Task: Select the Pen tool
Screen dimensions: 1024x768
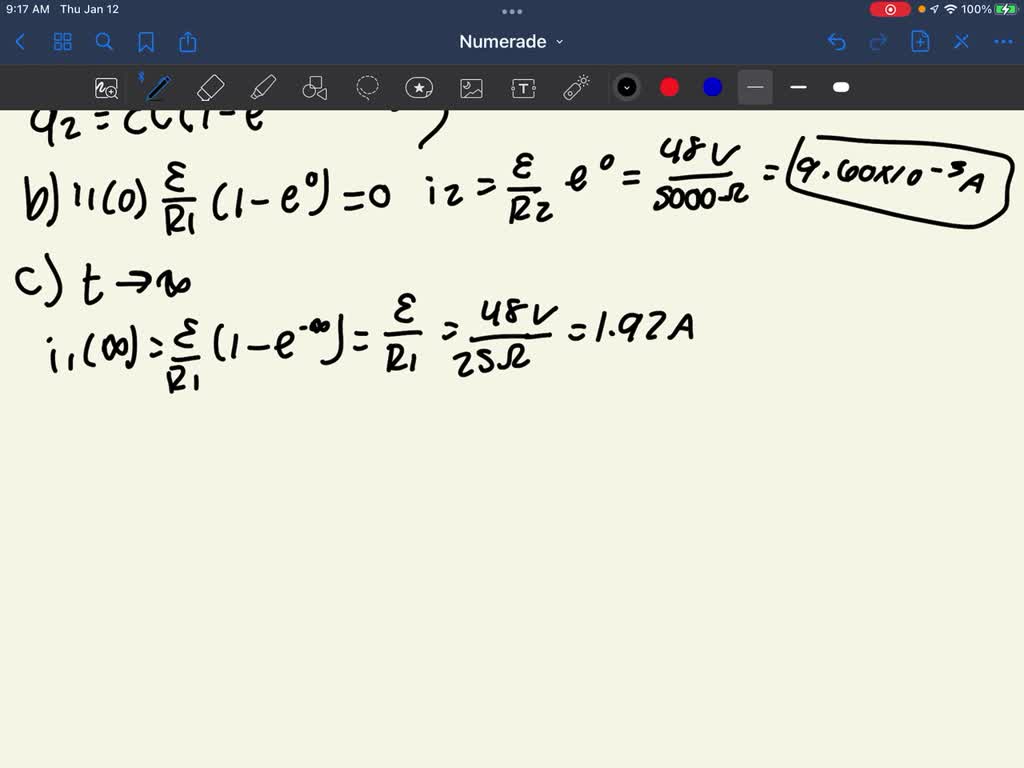Action: click(158, 88)
